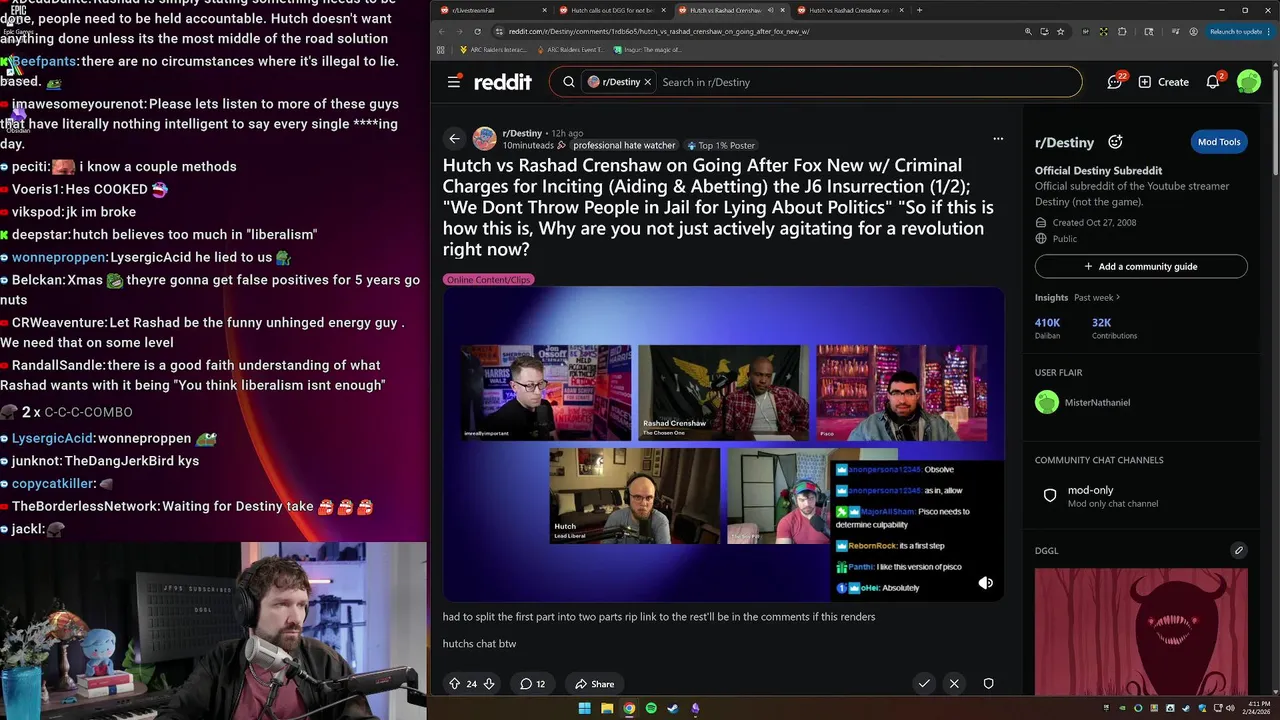Click the address bar URL
1280x720 pixels.
[659, 31]
